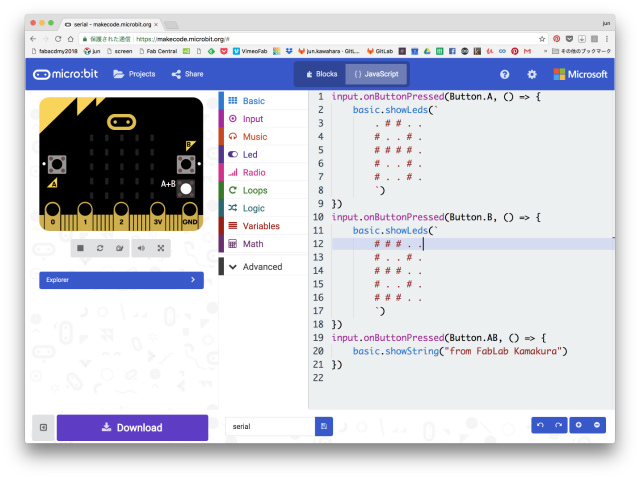Click the address bar URL

tap(182, 39)
